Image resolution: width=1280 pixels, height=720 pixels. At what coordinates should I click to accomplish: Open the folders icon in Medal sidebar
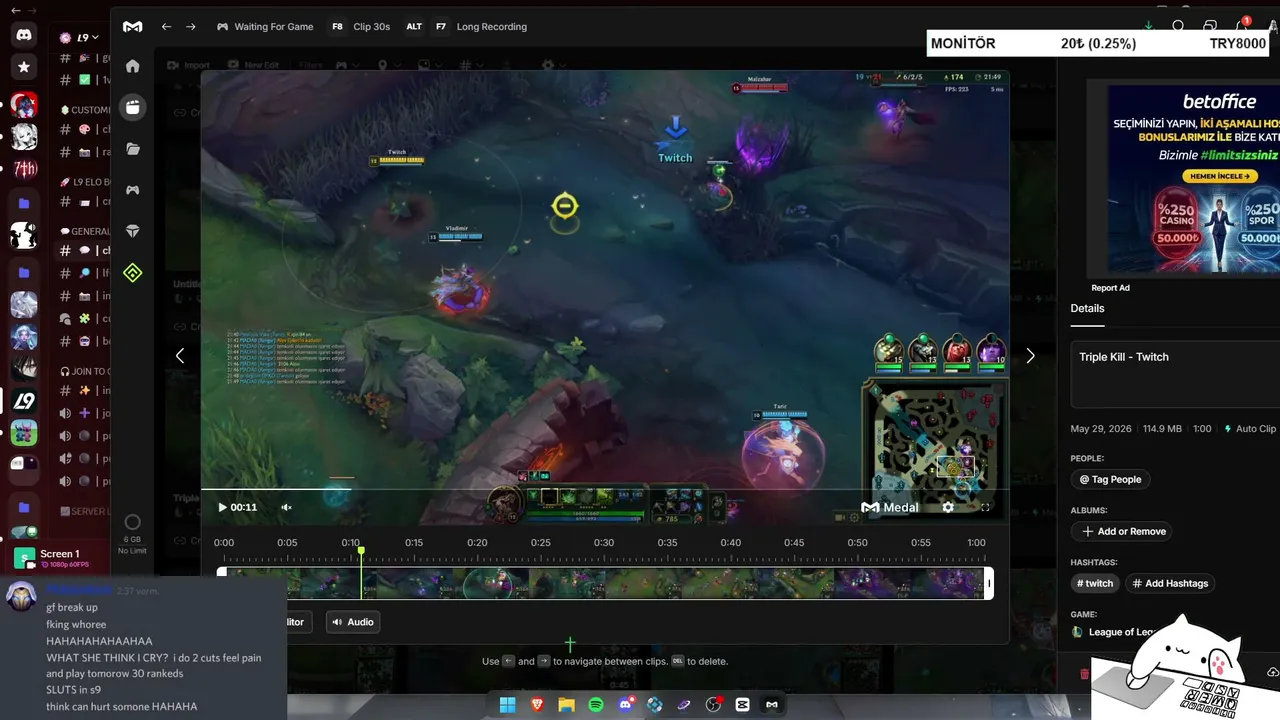[x=132, y=149]
